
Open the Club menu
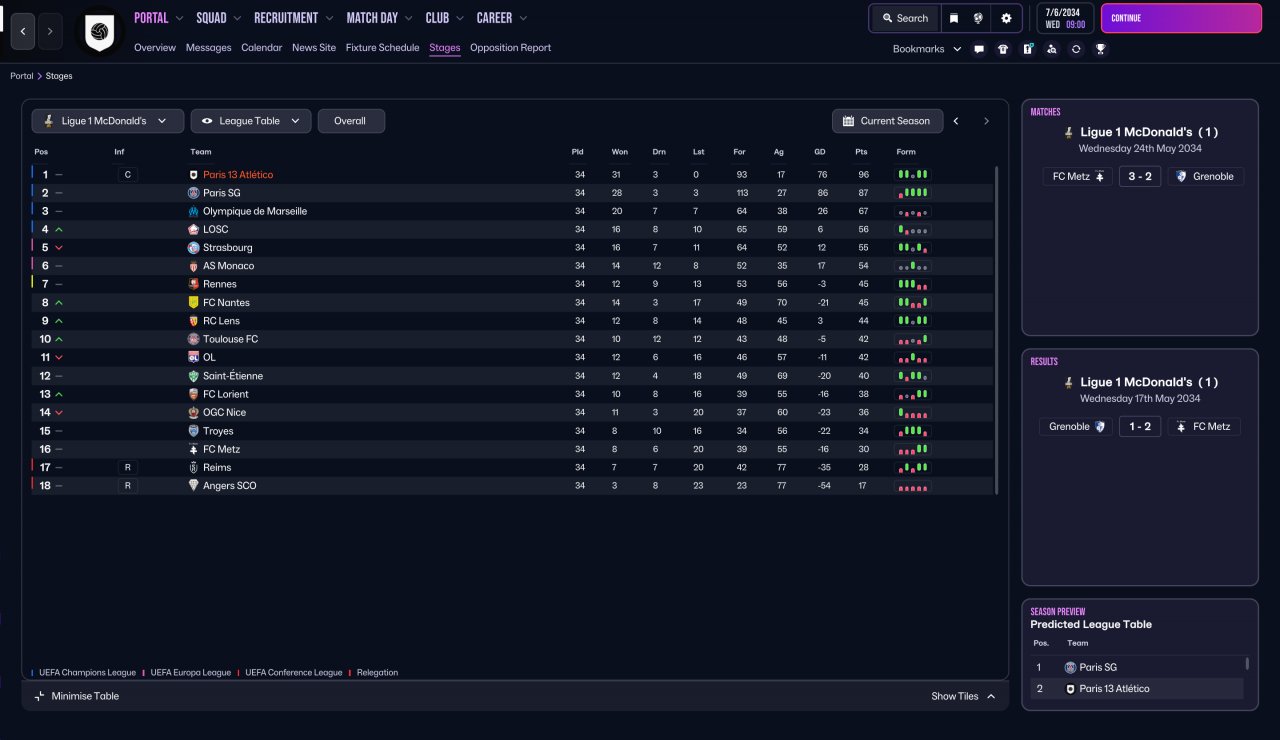[445, 18]
